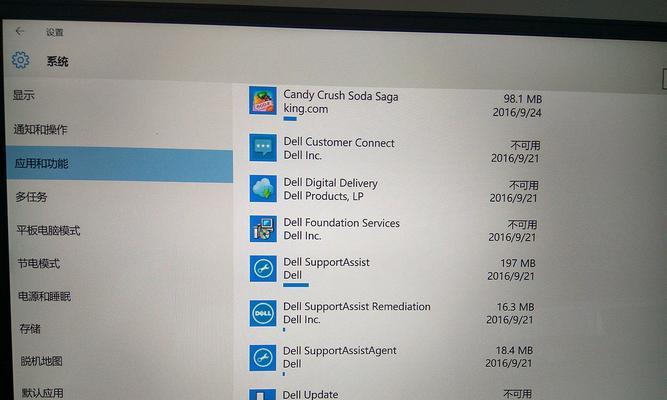The height and width of the screenshot is (400, 667).
Task: Select the Dell Digital Delivery cloud icon
Action: [263, 189]
